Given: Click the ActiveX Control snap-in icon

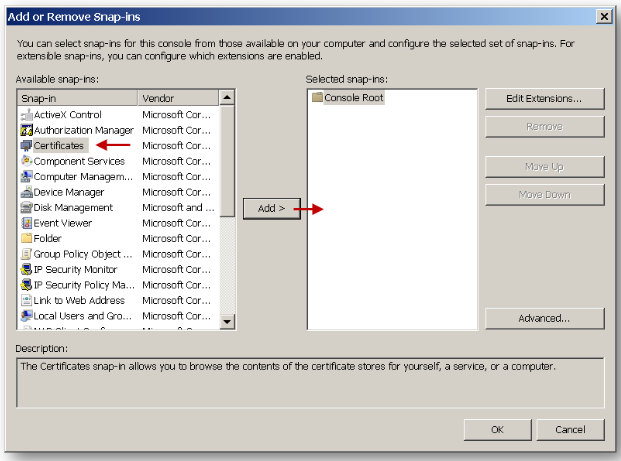Looking at the screenshot, I should [27, 115].
